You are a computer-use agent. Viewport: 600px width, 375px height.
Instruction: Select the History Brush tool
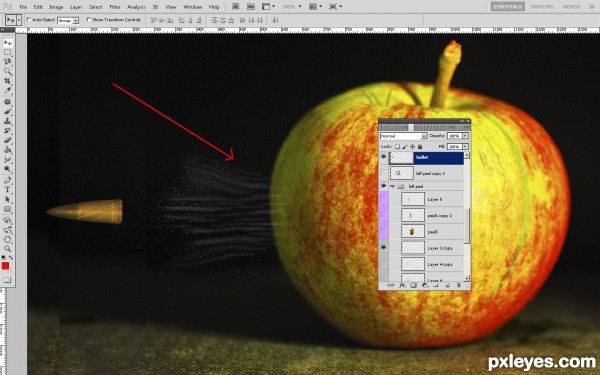8,130
